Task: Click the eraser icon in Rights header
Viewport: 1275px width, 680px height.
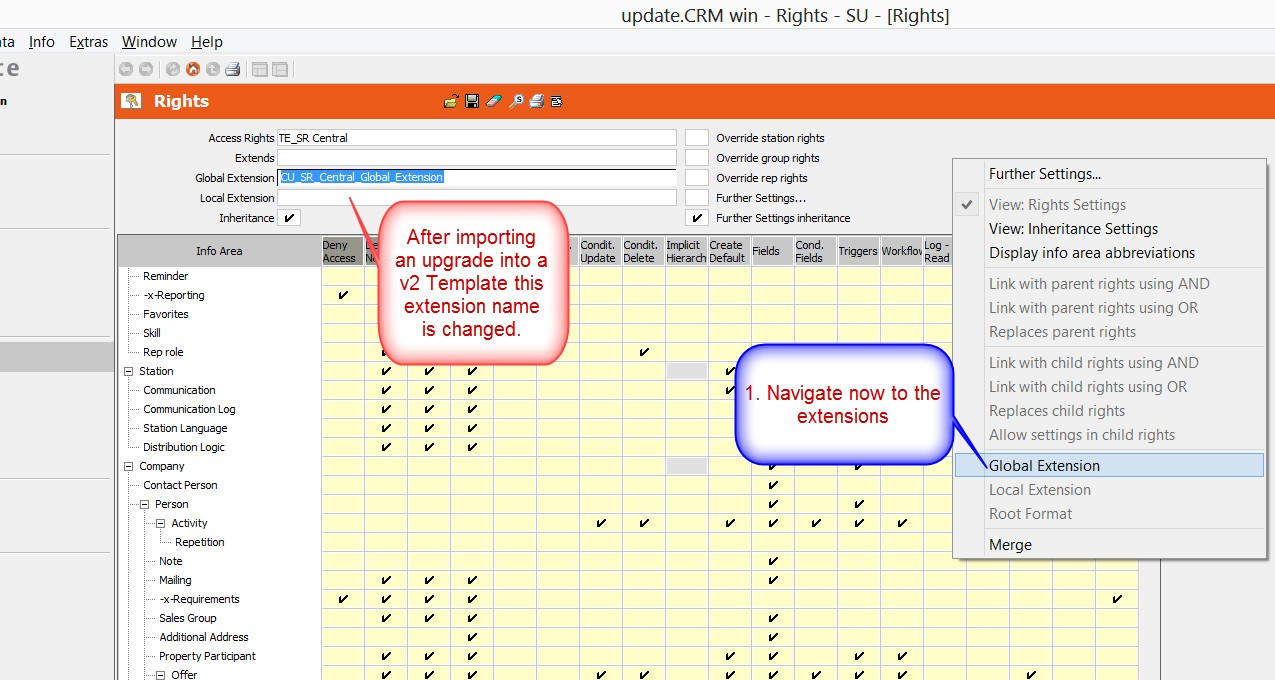Action: tap(493, 101)
